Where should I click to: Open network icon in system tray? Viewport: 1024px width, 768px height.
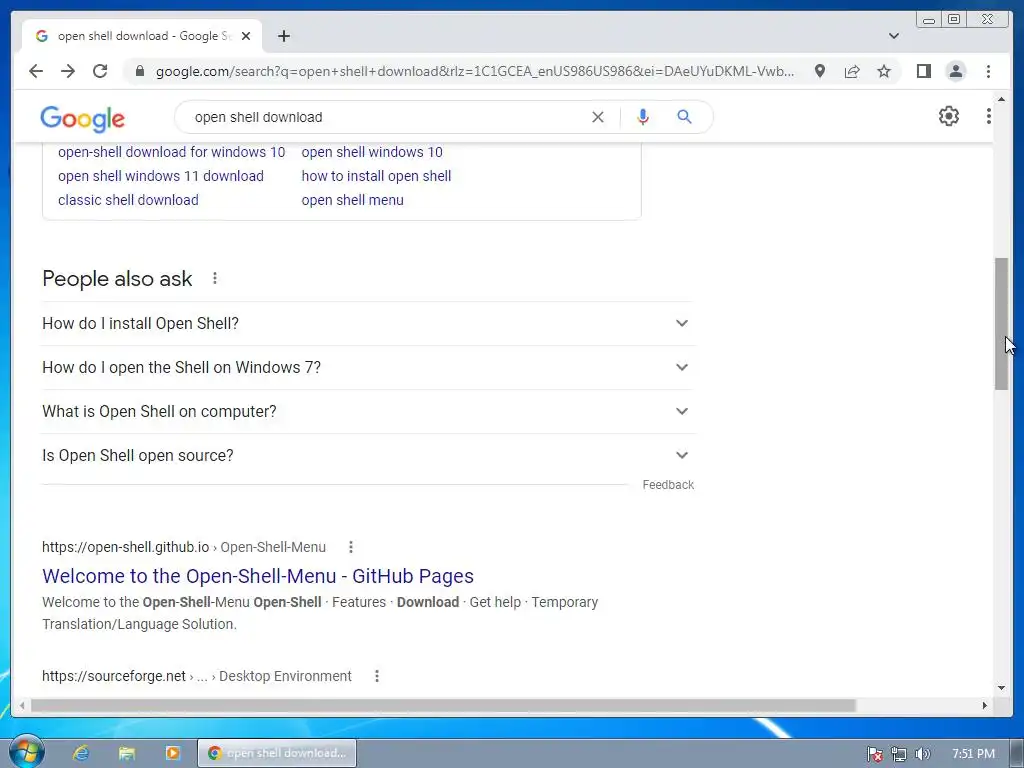click(899, 754)
